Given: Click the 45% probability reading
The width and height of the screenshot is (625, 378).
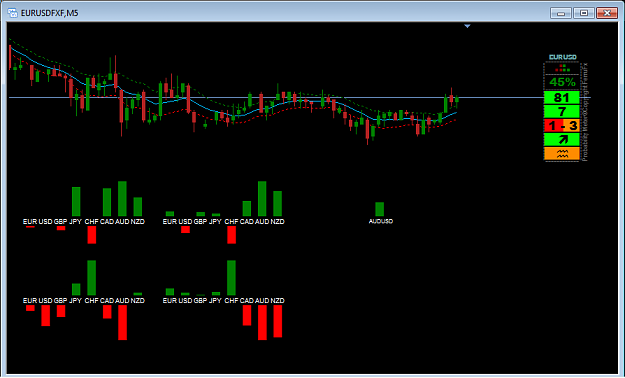Looking at the screenshot, I should (x=562, y=83).
